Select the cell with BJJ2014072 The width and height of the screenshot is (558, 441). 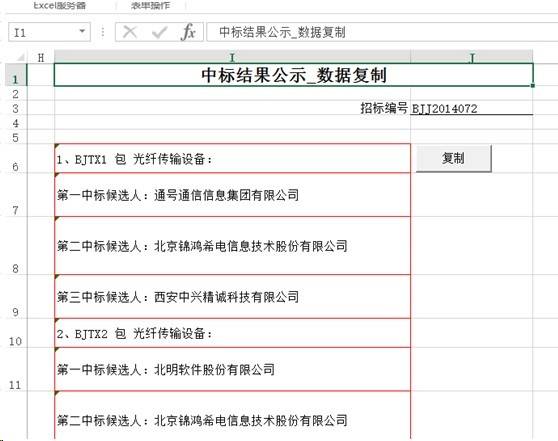(472, 108)
